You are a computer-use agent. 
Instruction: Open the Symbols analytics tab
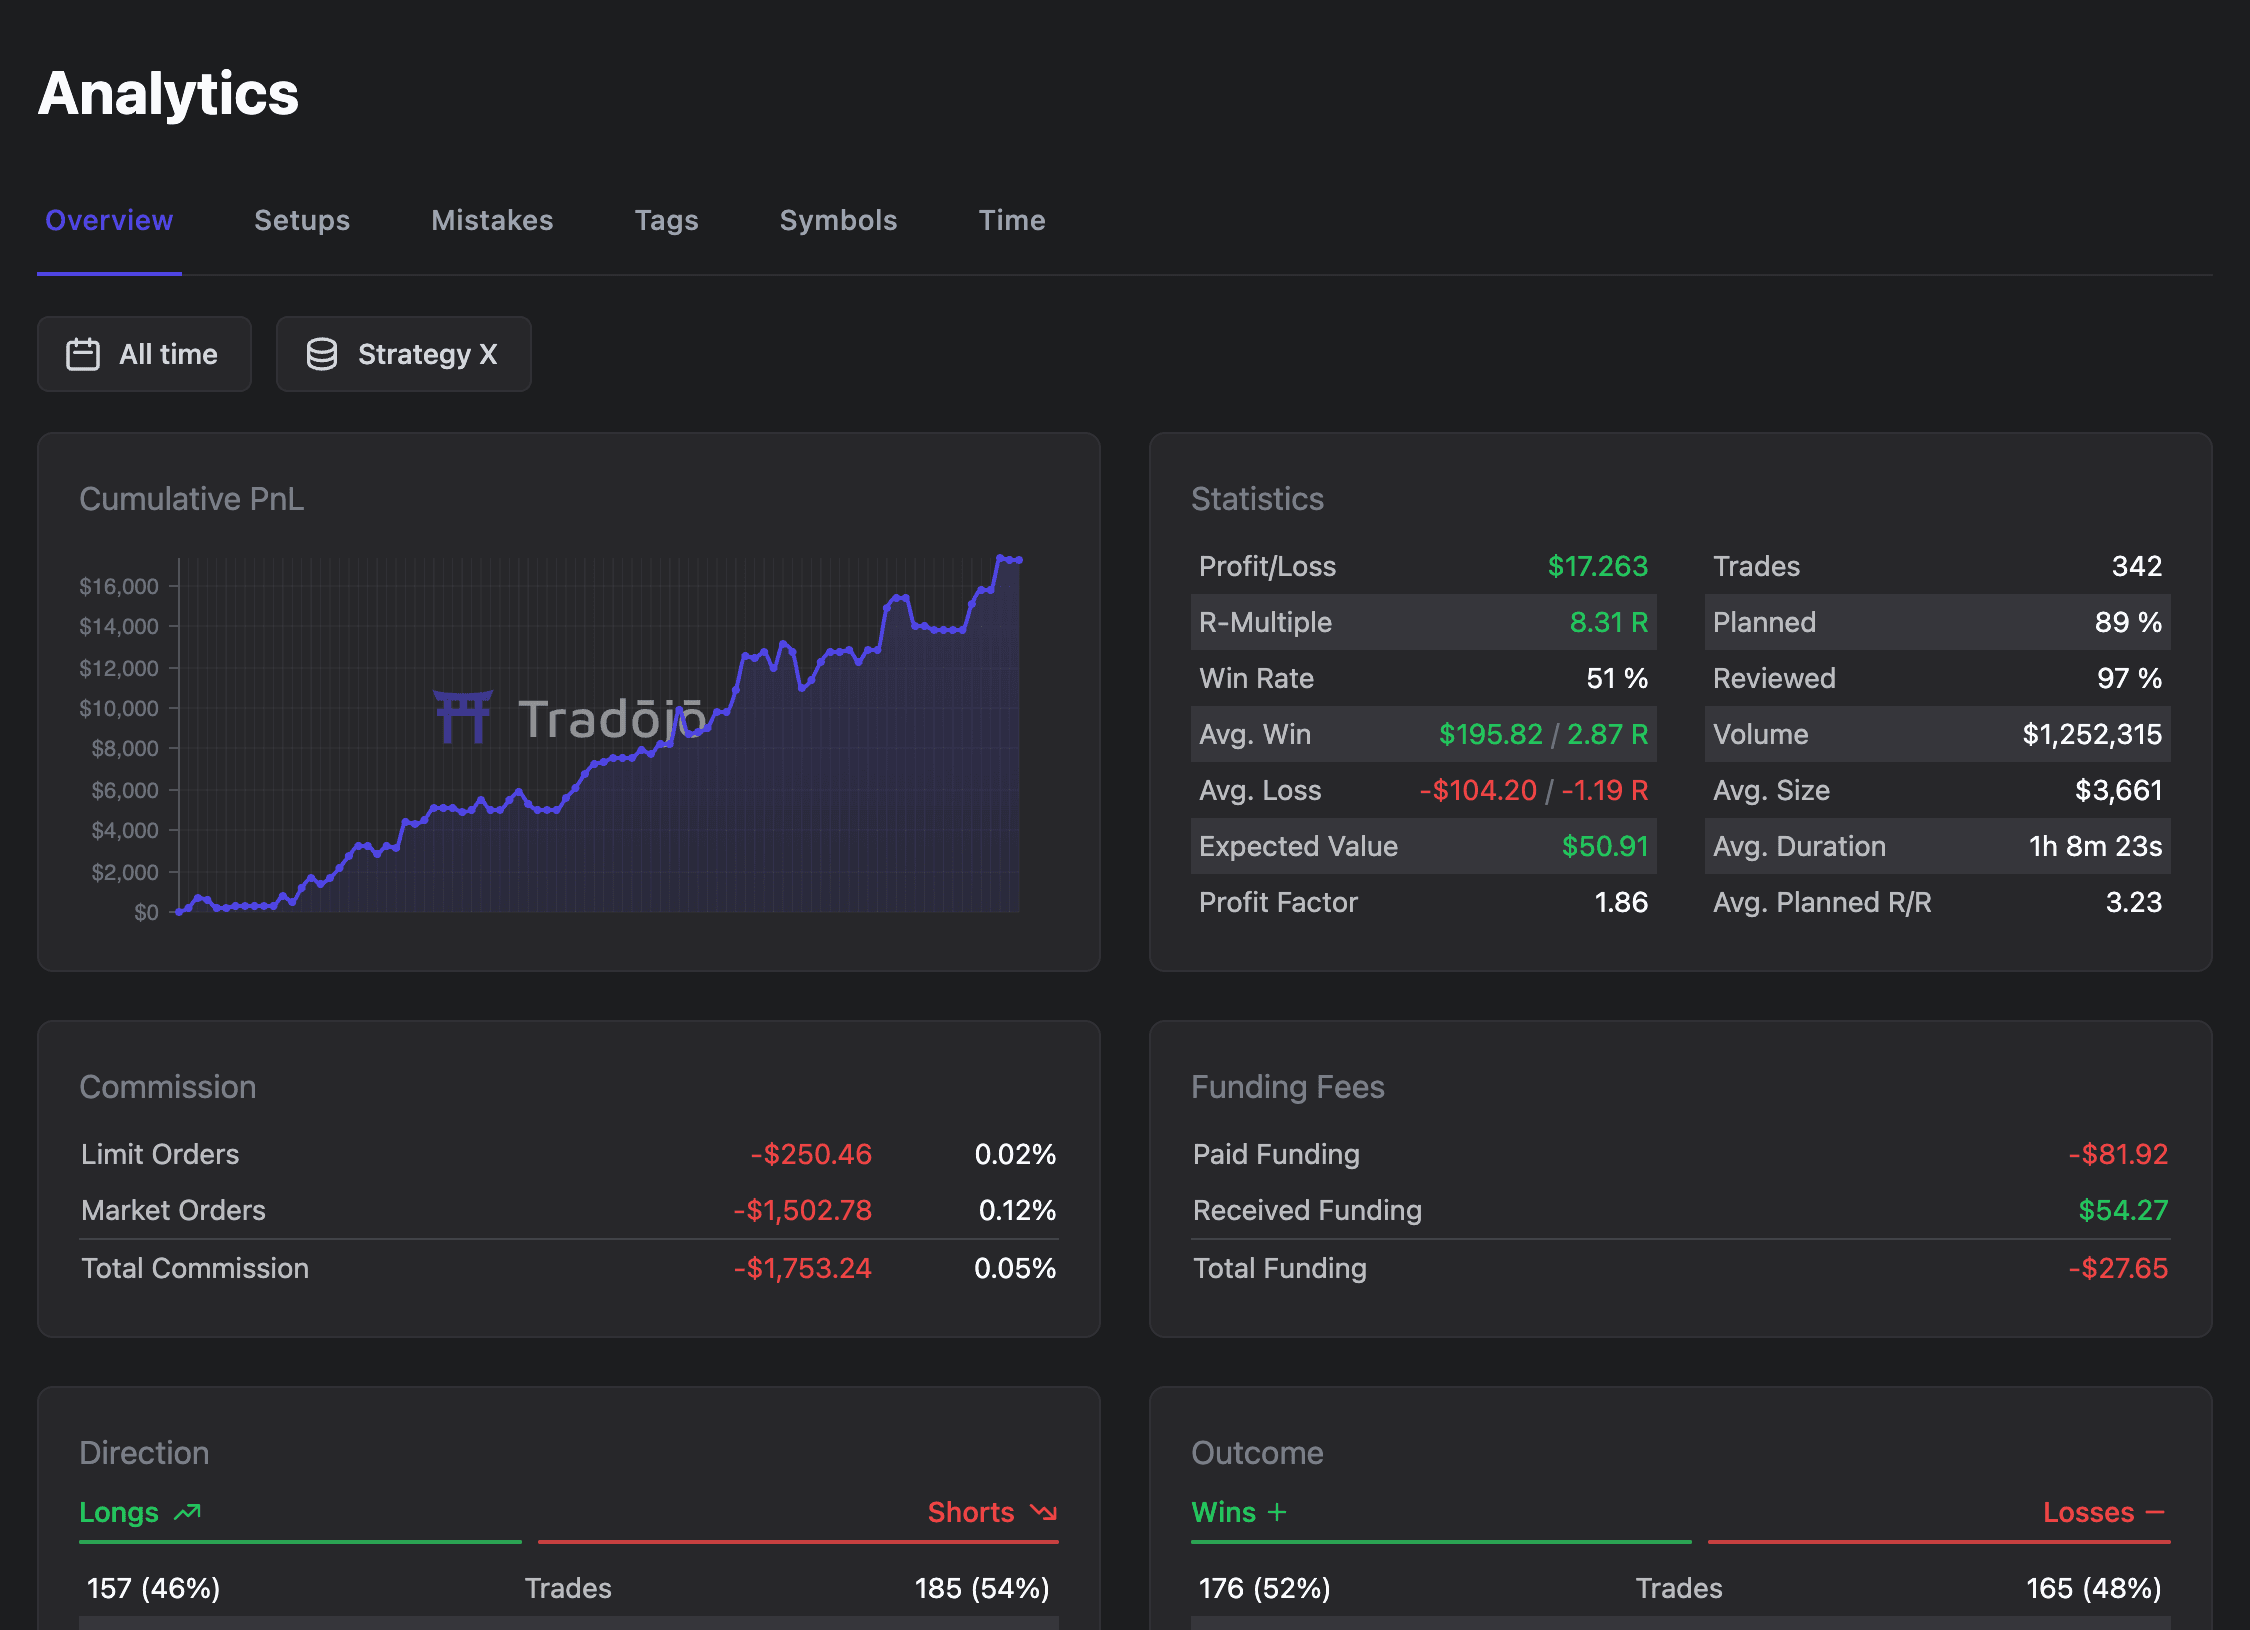click(x=839, y=220)
